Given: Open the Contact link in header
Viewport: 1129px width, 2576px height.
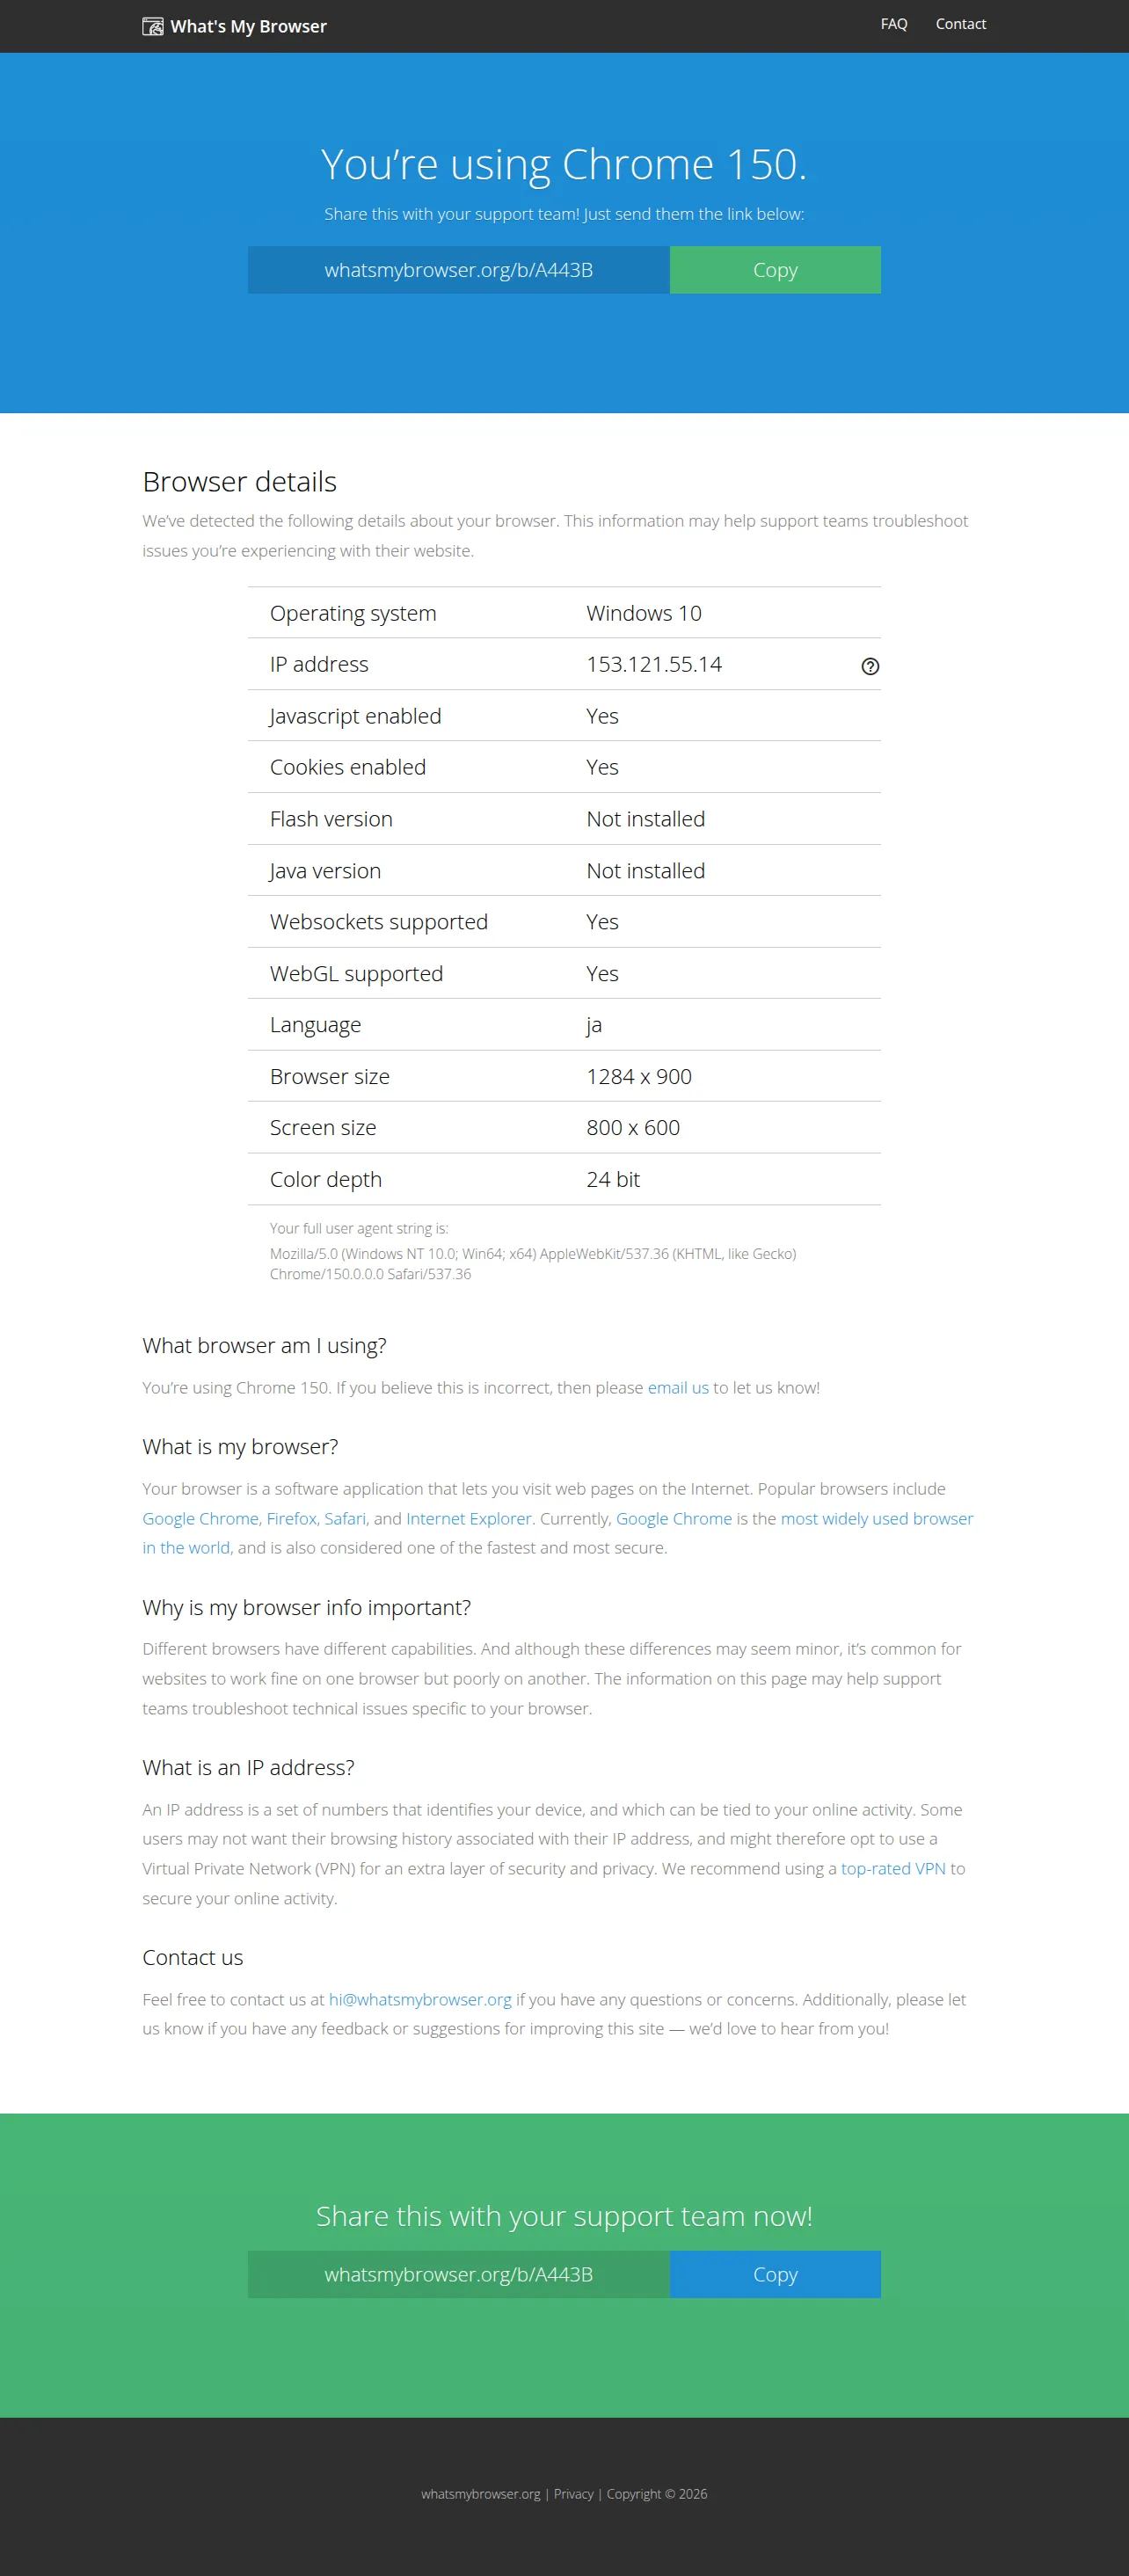Looking at the screenshot, I should [960, 24].
